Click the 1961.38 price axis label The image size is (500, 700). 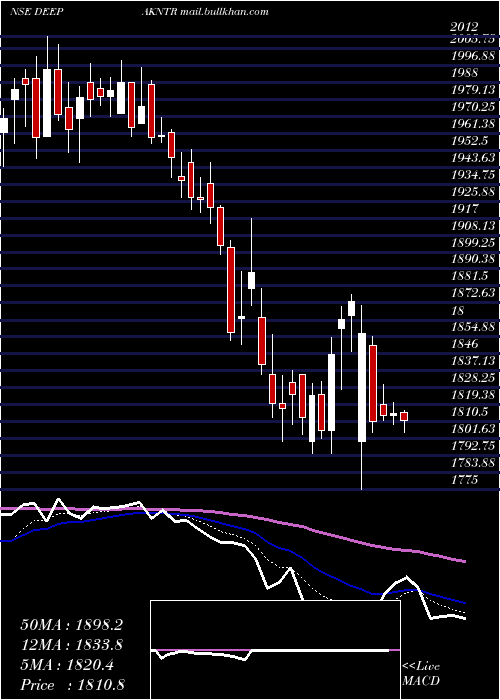[472, 124]
